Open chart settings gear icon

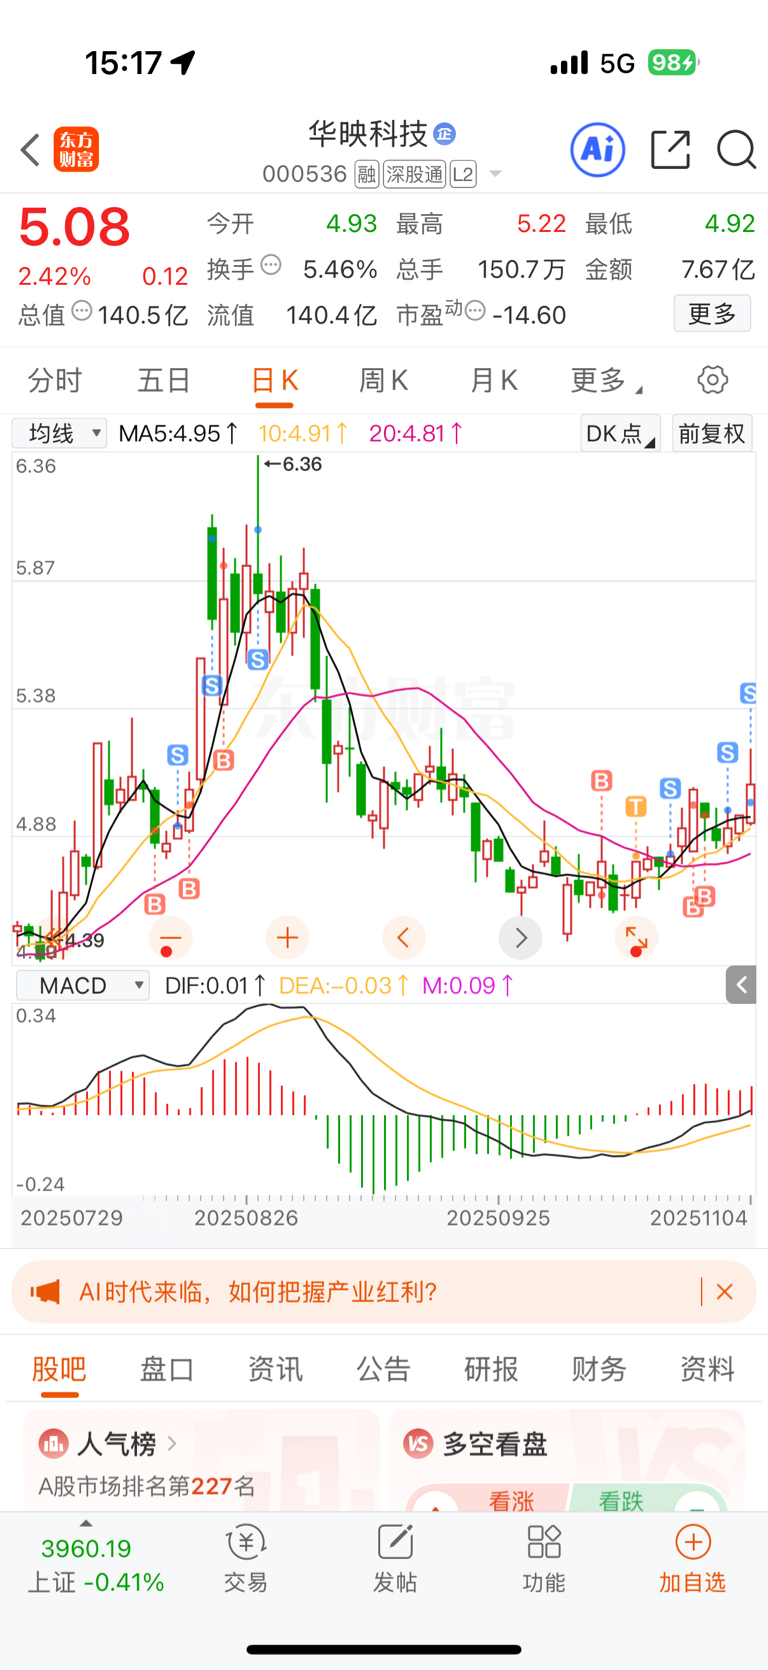[712, 380]
